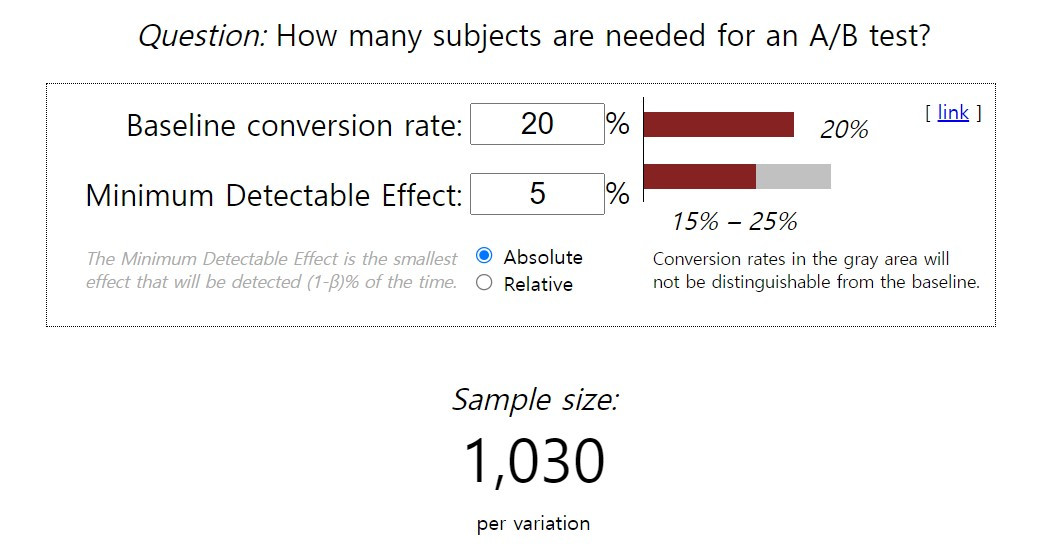Choose the Relative radio option
Screen dimensions: 1042x558
(x=484, y=283)
